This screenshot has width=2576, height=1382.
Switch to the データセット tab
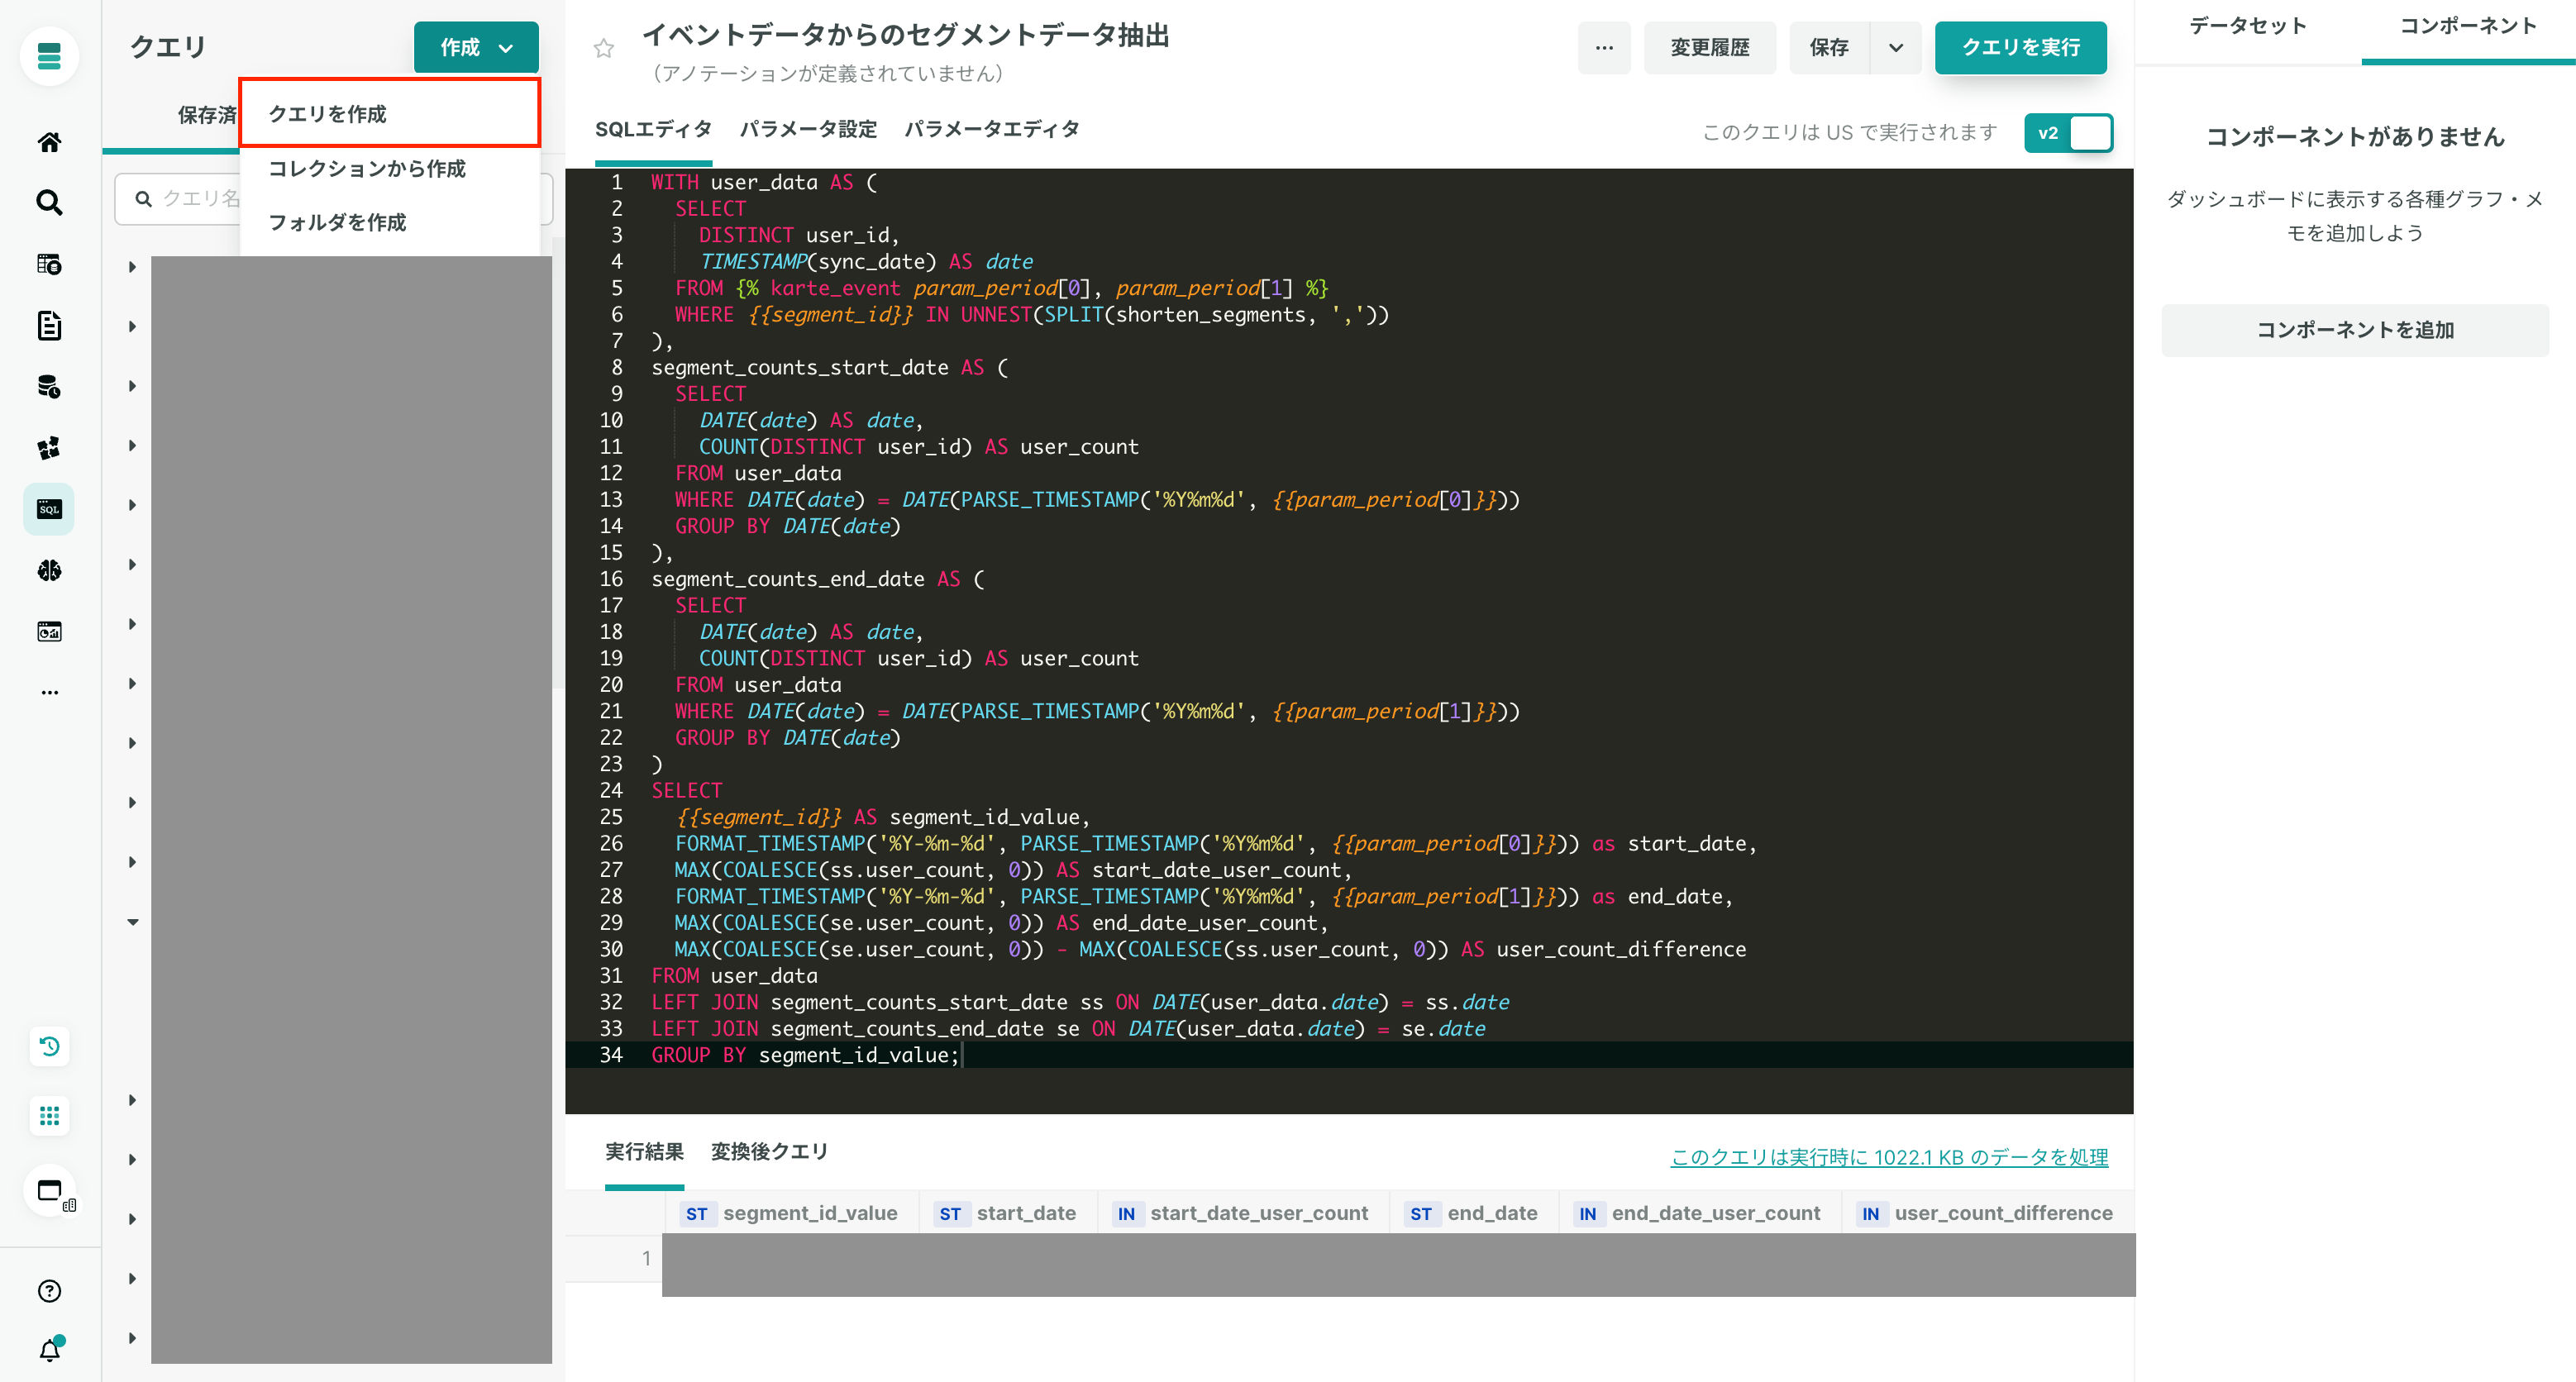[2247, 26]
